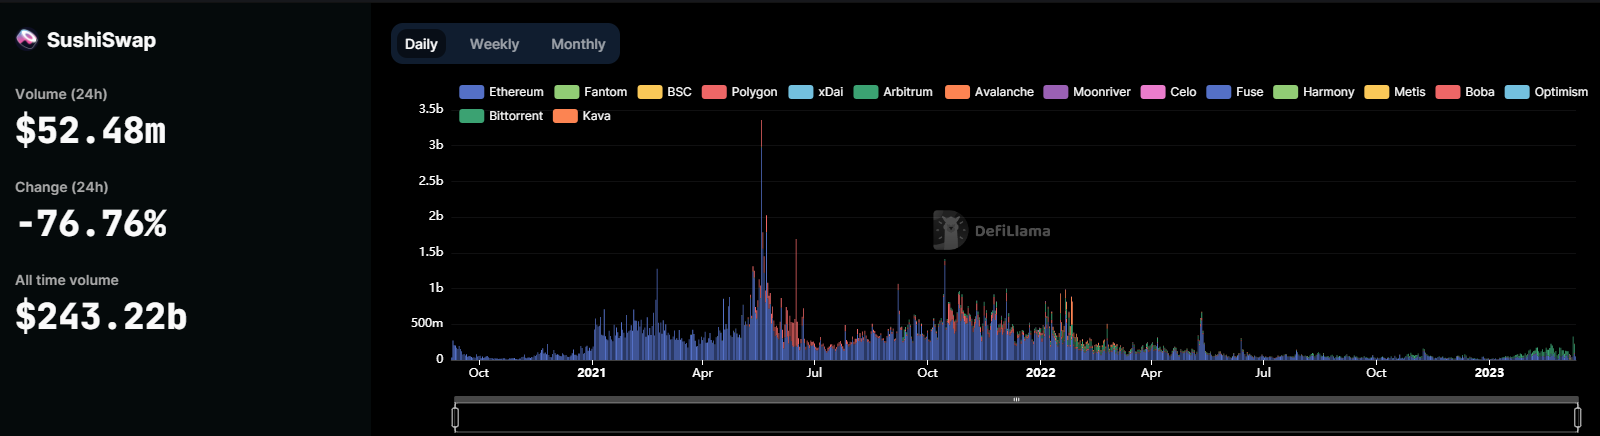Viewport: 1600px width, 436px height.
Task: Click the Optimism legend marker
Action: (x=1517, y=92)
